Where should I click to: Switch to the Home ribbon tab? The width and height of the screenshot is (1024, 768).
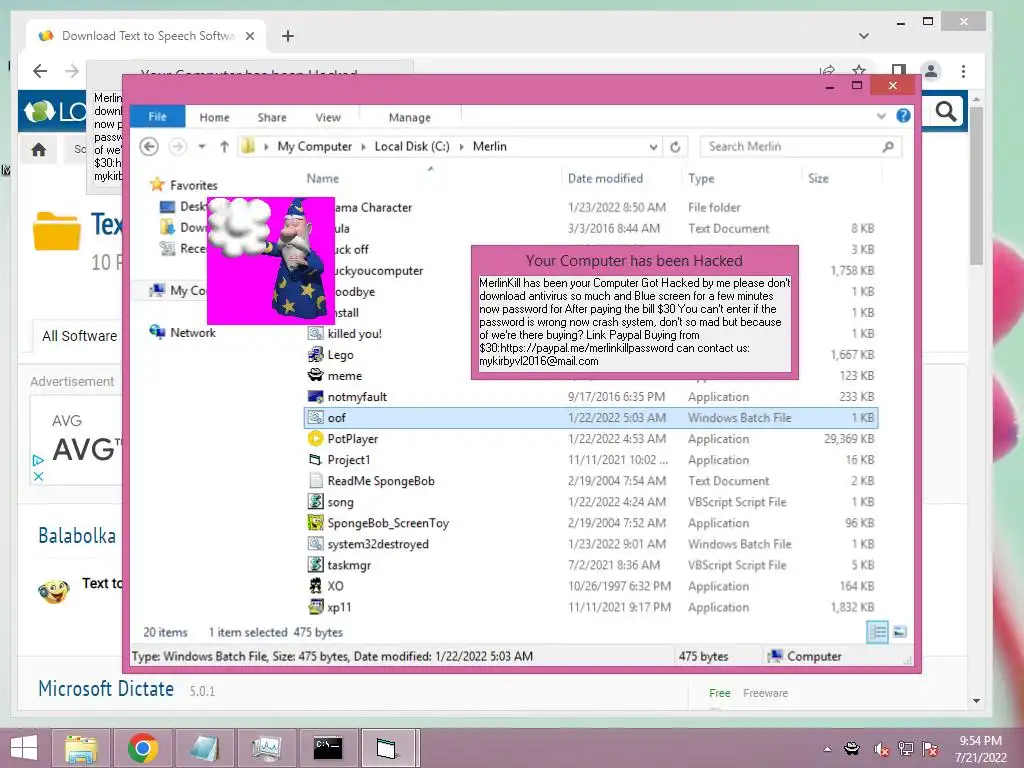214,118
